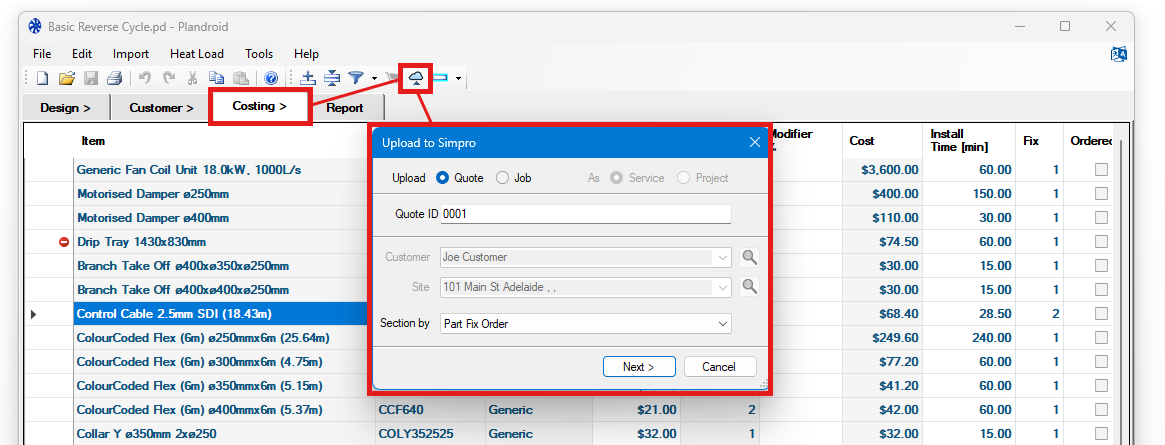
Task: Open dropdown arrow beside cyan bar icon
Action: pyautogui.click(x=458, y=78)
